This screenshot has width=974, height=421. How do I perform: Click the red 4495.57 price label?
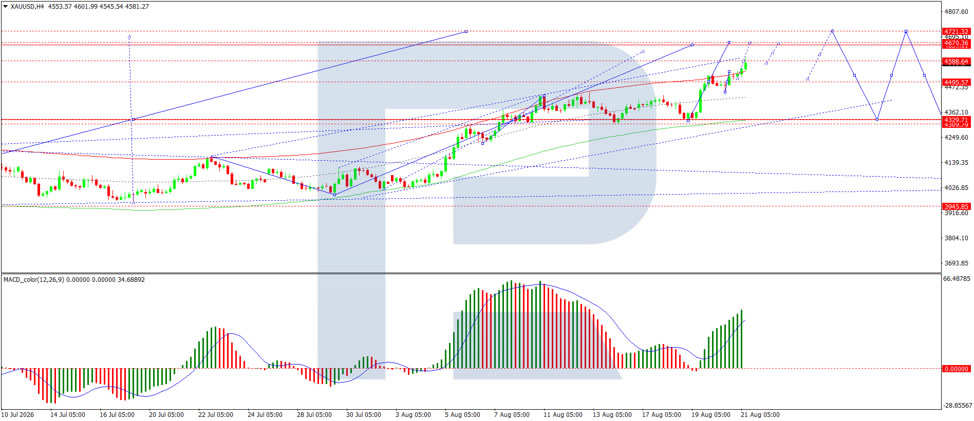point(956,82)
